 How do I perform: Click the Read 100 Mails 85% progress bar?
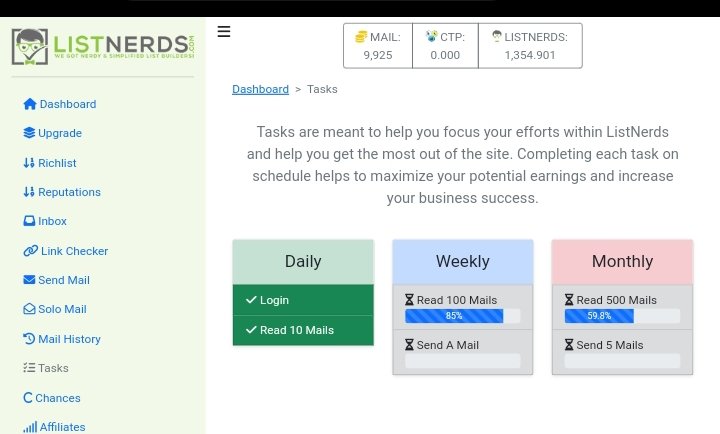[x=462, y=316]
